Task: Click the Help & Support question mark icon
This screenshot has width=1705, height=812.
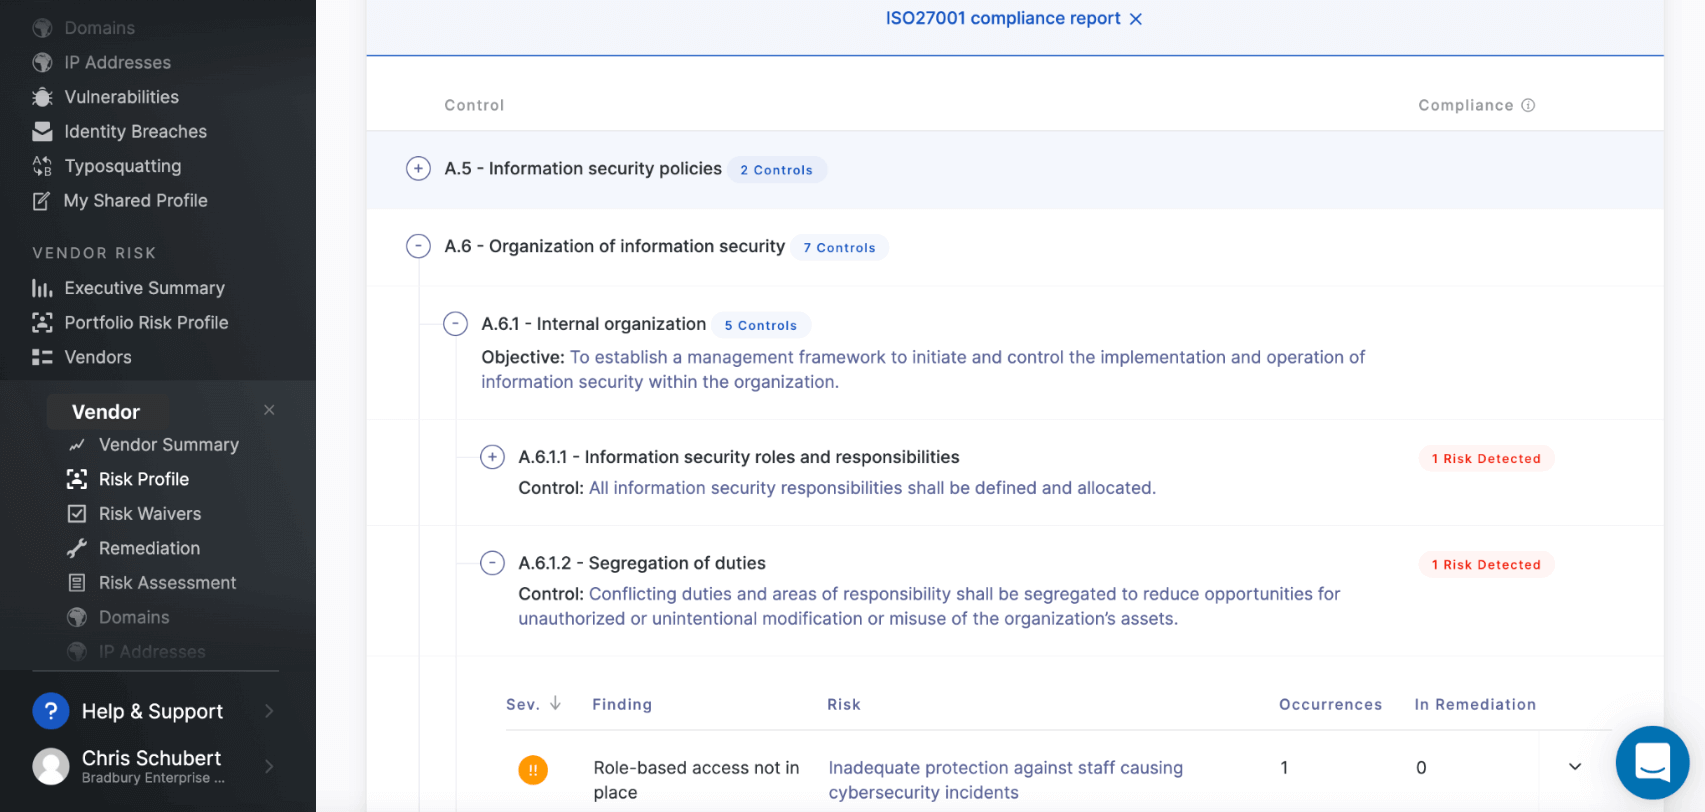Action: 51,711
